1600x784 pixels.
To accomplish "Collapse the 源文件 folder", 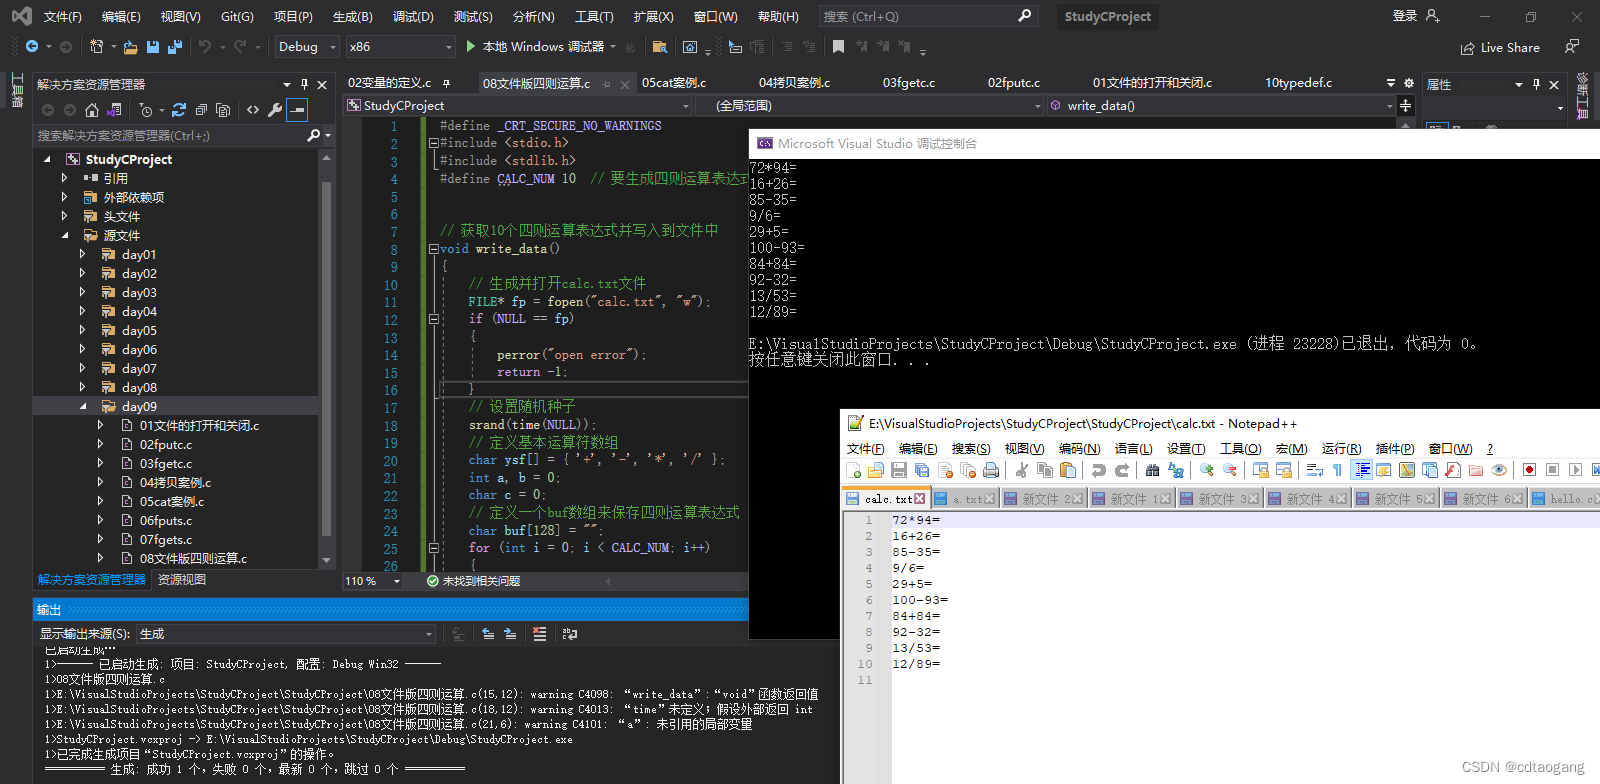I will (x=64, y=236).
